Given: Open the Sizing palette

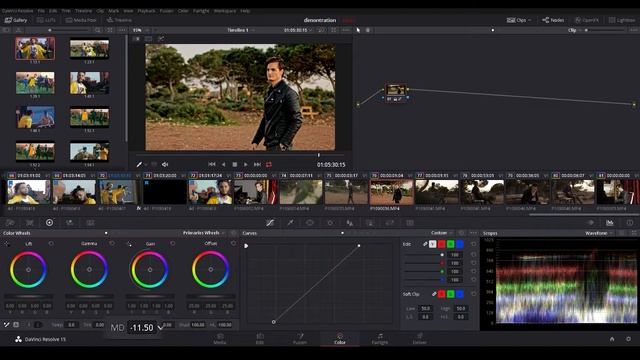Looking at the screenshot, I should pos(390,223).
